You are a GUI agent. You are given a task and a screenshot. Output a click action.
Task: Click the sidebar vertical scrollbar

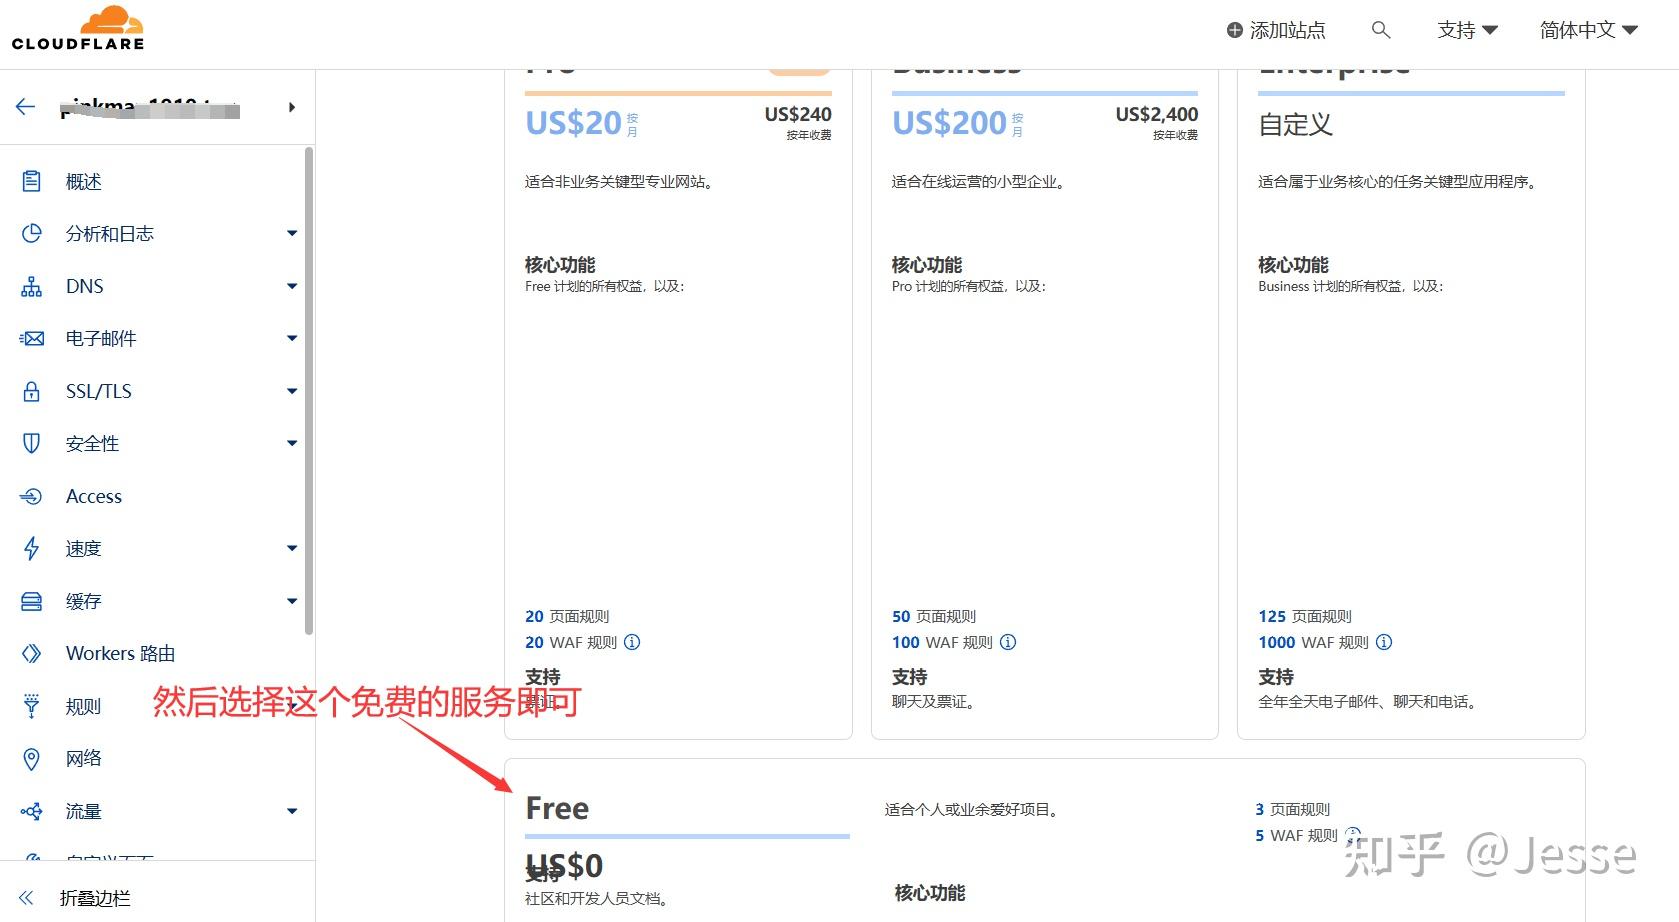pos(309,390)
